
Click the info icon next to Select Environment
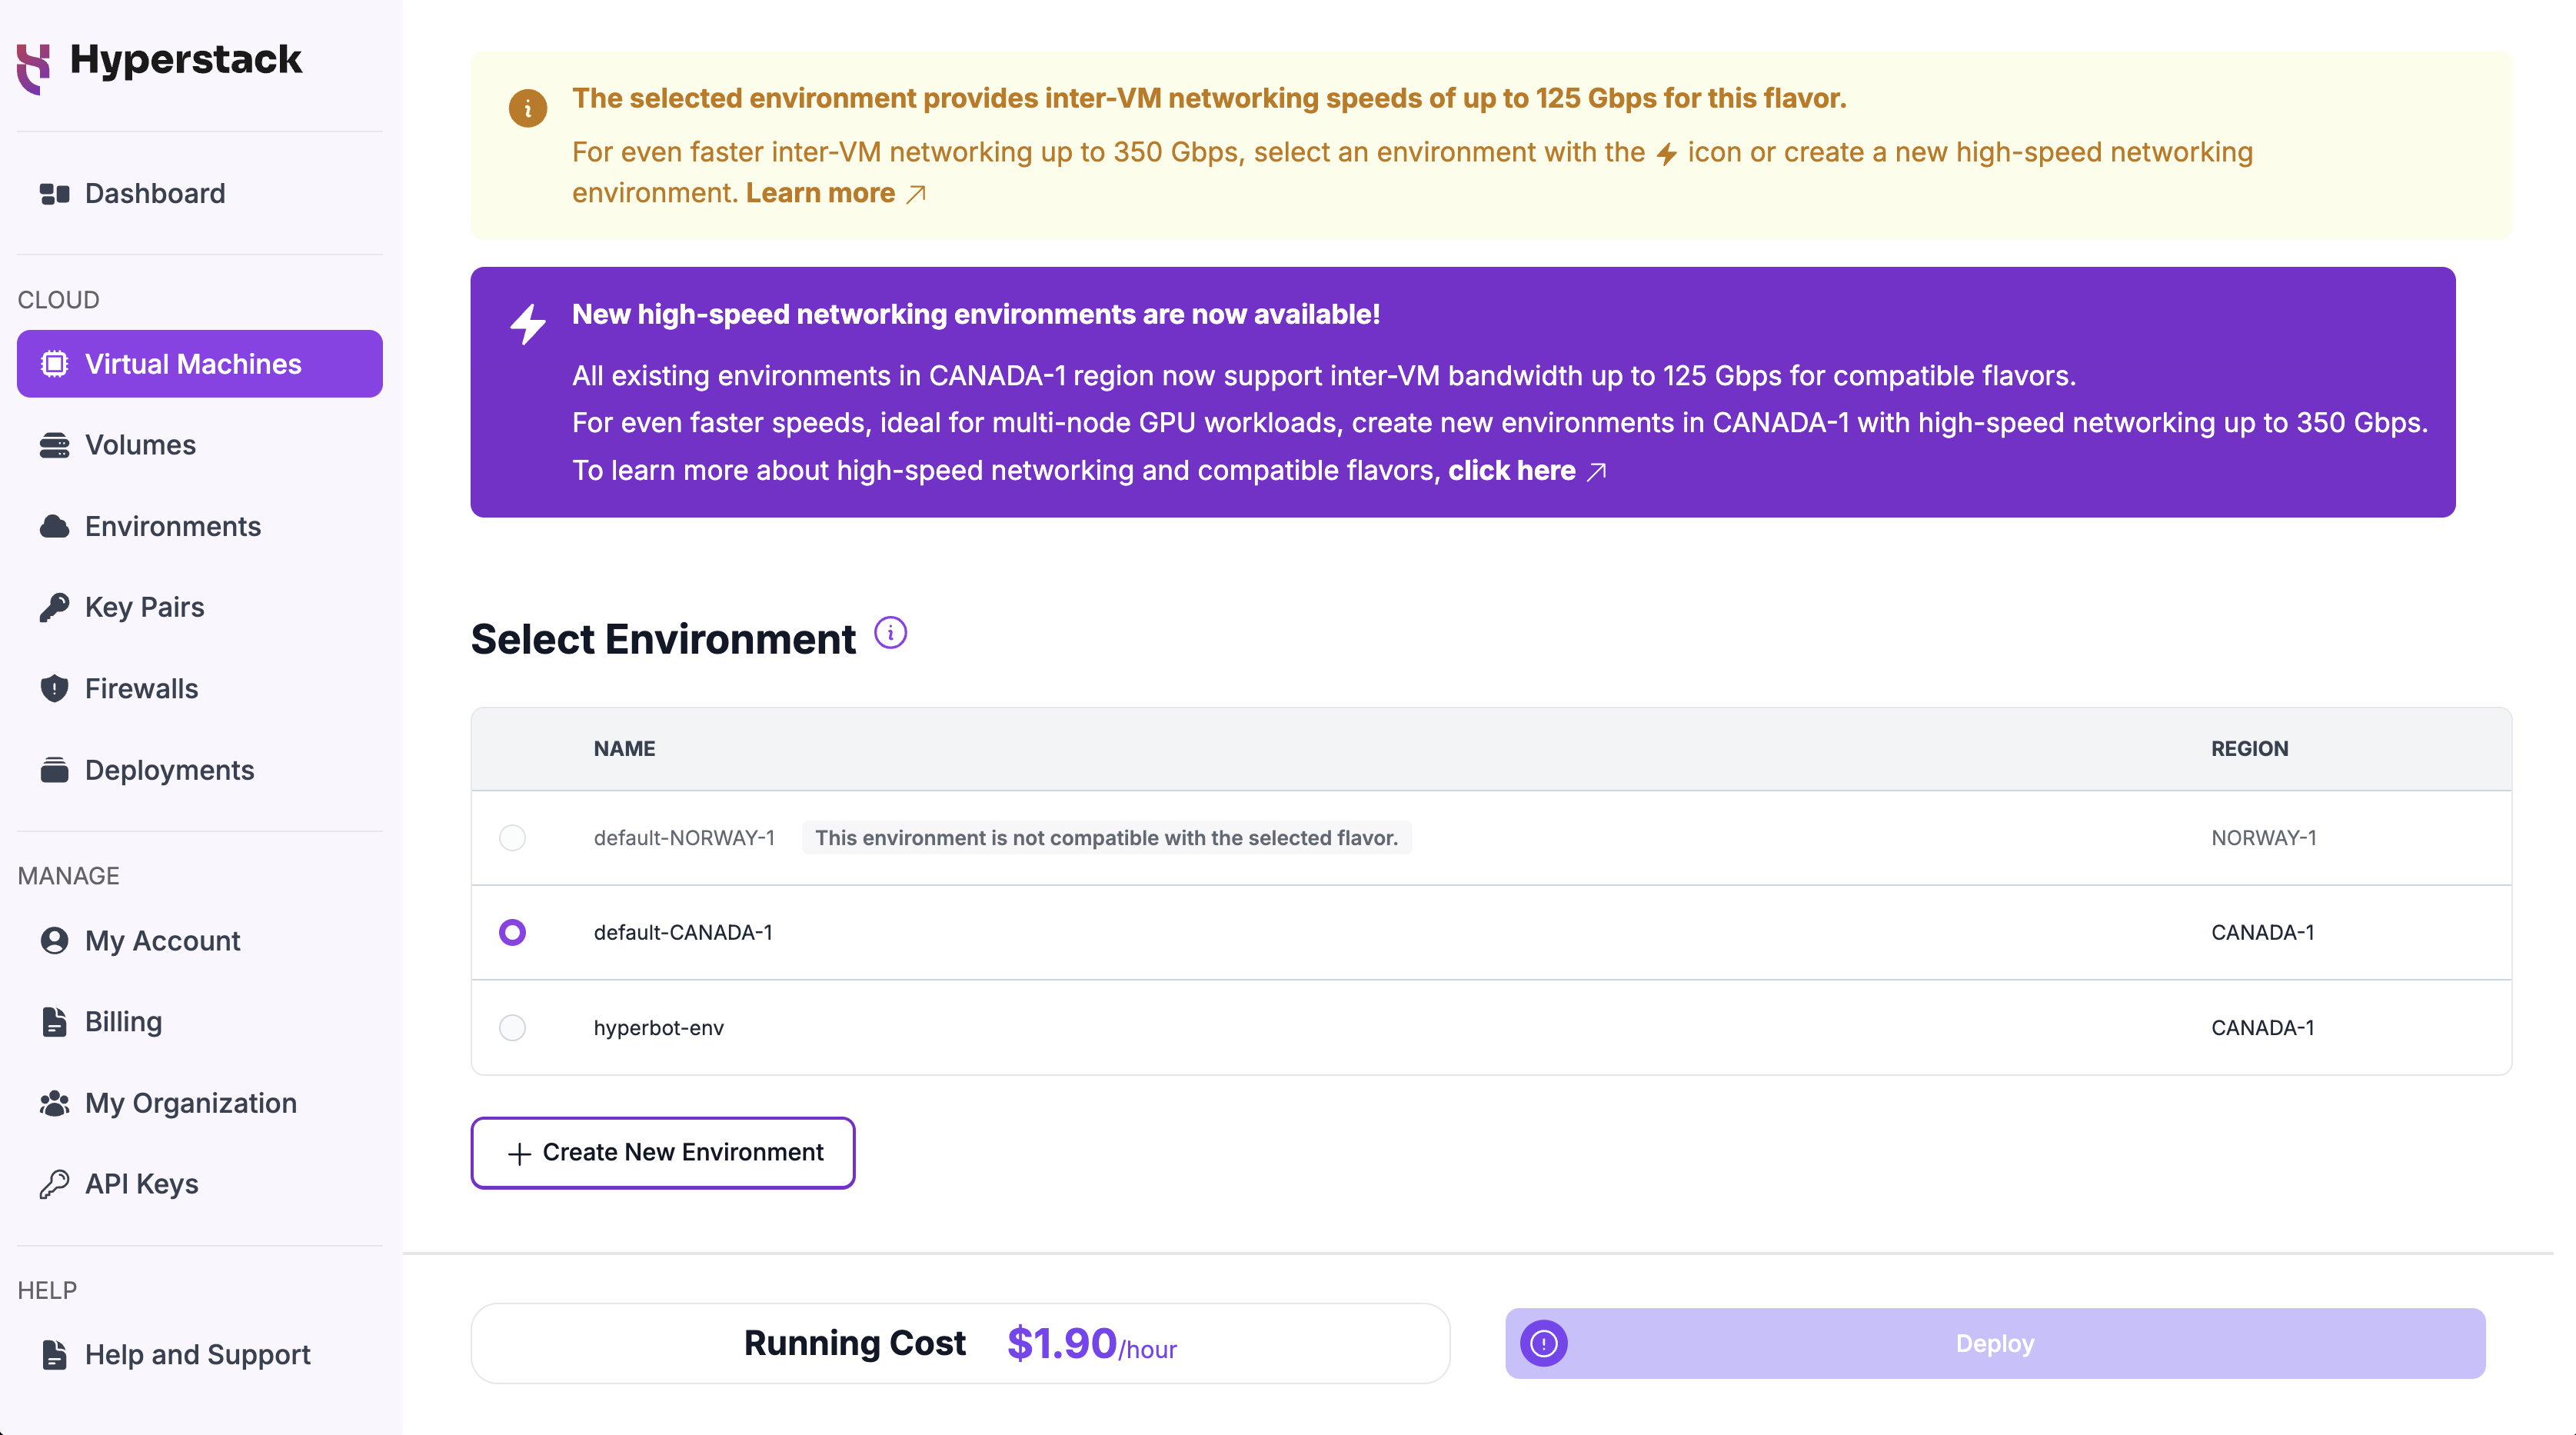[x=889, y=634]
